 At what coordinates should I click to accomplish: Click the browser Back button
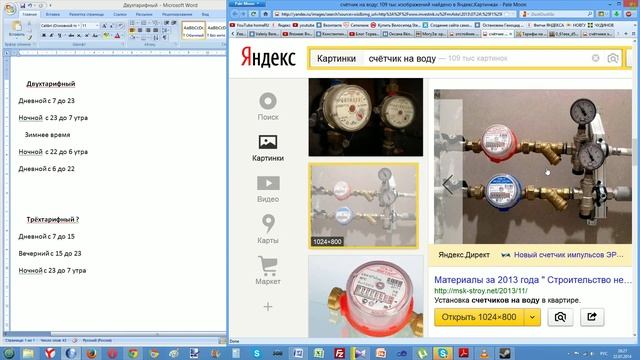tap(236, 14)
